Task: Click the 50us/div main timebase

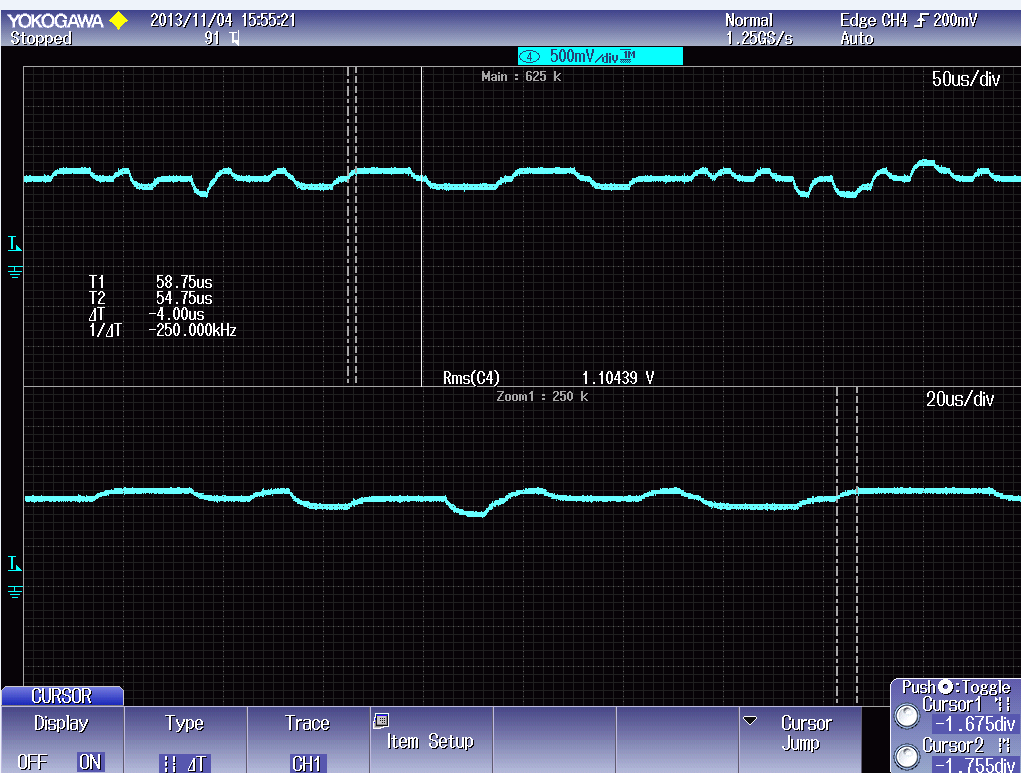Action: 966,79
